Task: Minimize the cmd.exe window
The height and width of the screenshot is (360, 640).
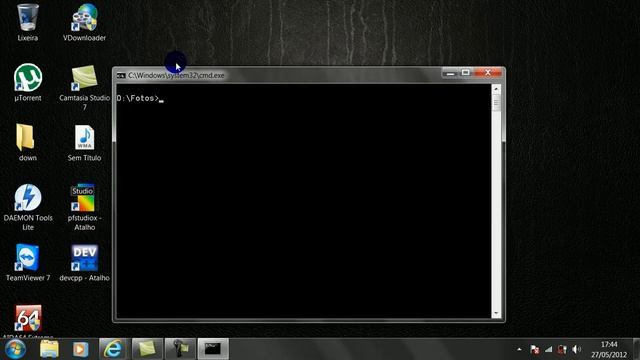Action: click(450, 73)
